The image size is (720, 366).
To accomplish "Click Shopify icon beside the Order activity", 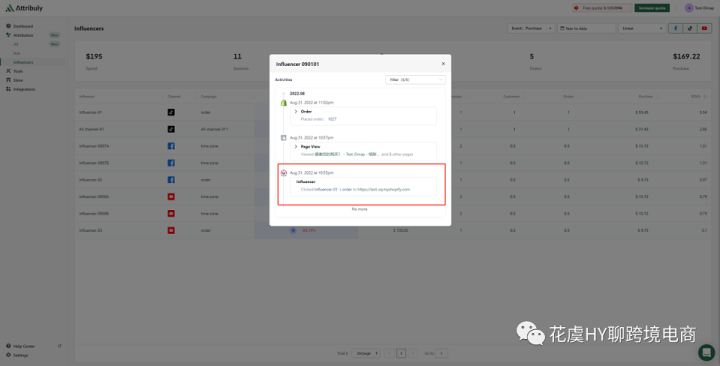I will click(283, 103).
